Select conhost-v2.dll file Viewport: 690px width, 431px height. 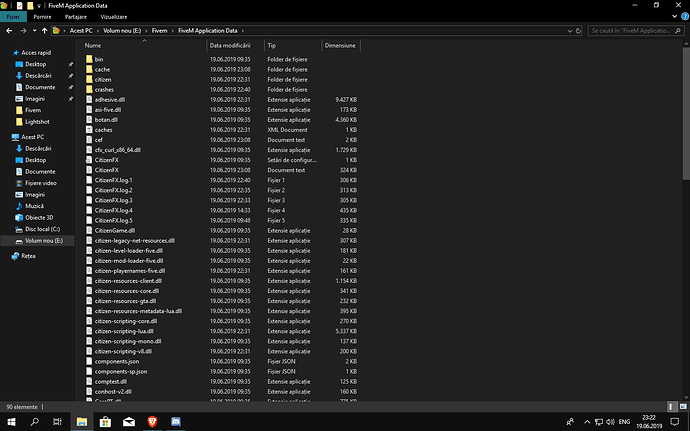click(113, 392)
